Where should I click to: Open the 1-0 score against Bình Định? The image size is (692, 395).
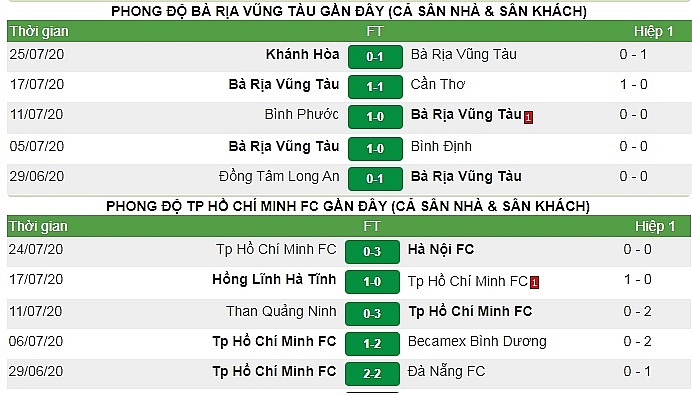point(375,148)
